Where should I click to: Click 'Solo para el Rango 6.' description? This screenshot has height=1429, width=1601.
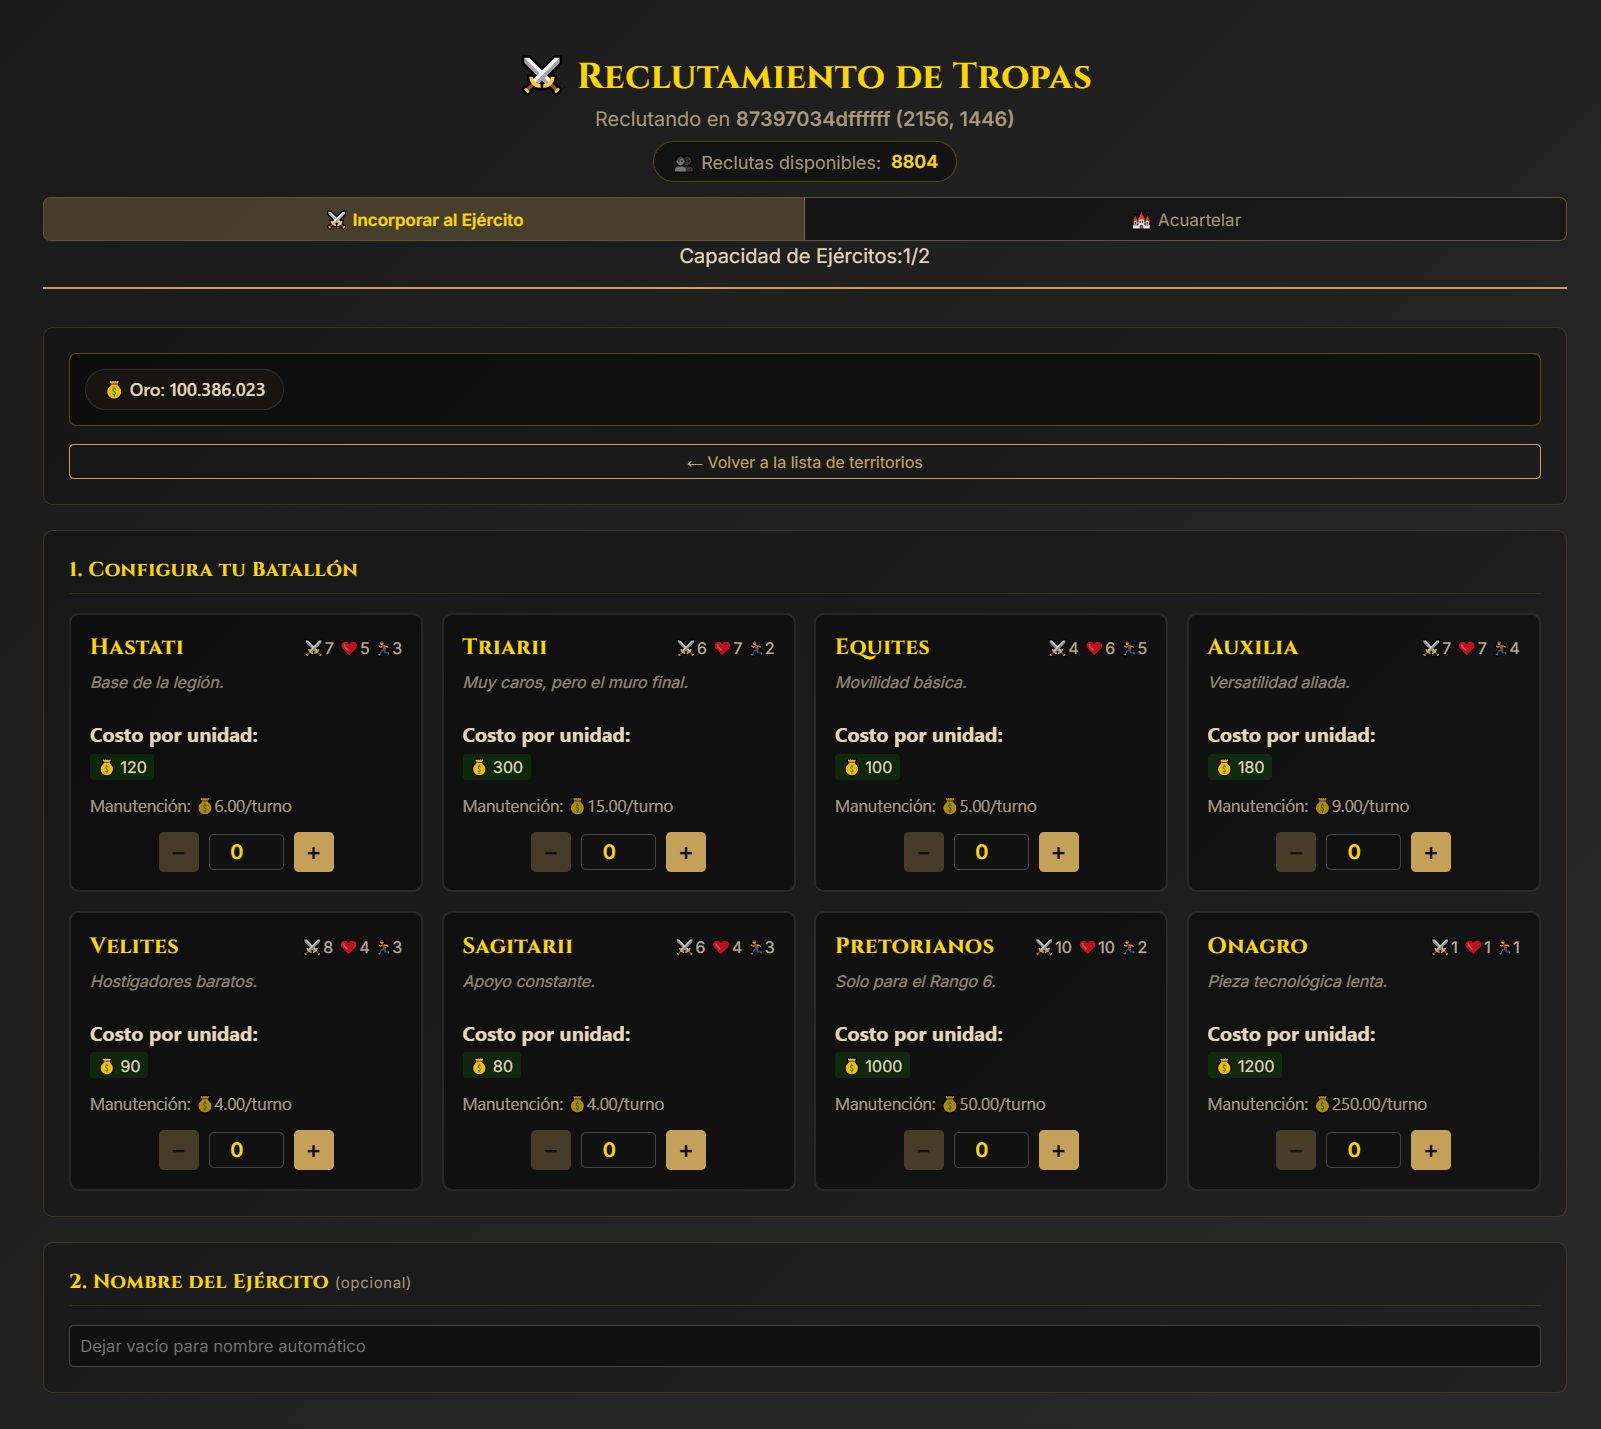[x=916, y=982]
